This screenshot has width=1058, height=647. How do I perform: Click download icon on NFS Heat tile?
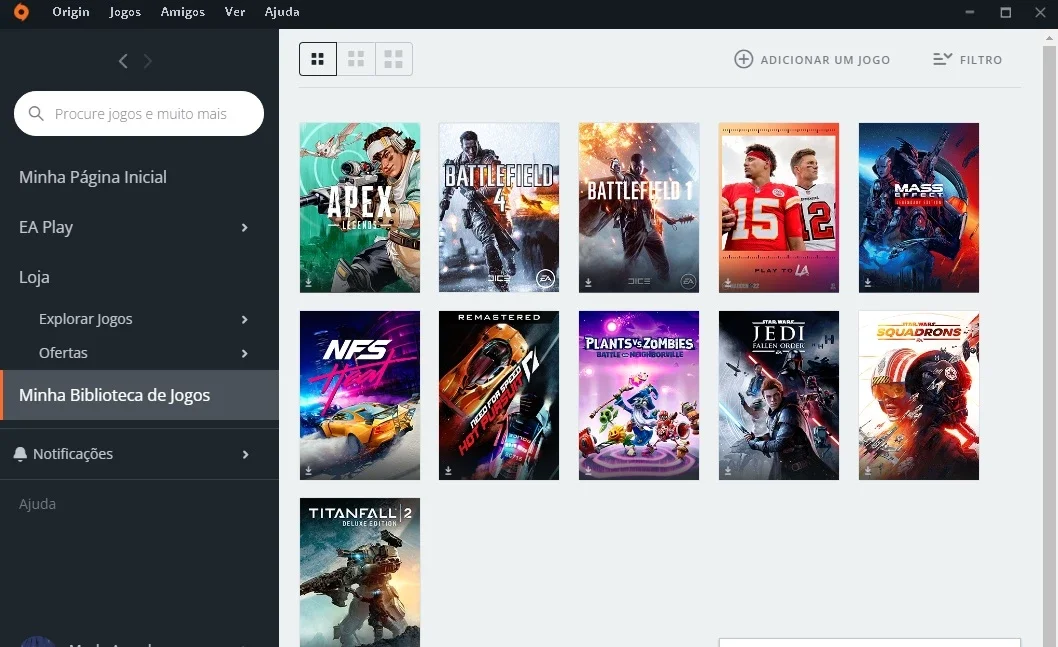308,470
